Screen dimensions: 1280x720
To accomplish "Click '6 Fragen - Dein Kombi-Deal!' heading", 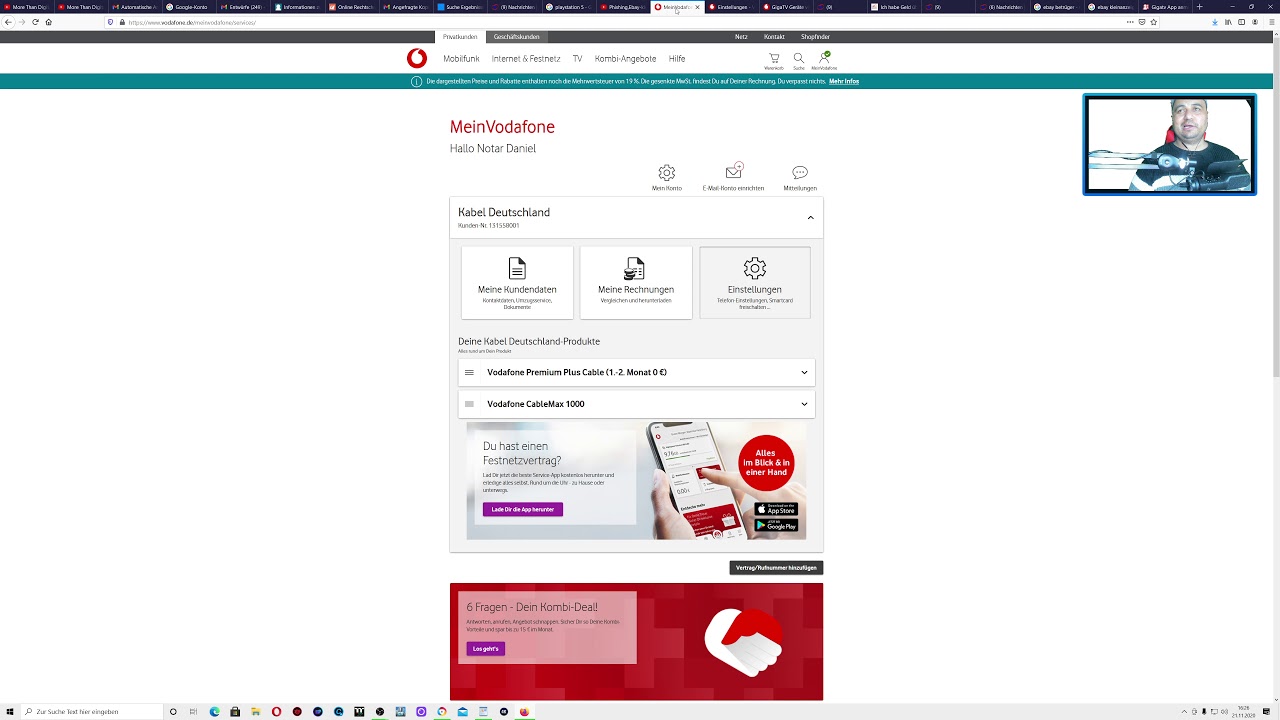I will (x=532, y=607).
